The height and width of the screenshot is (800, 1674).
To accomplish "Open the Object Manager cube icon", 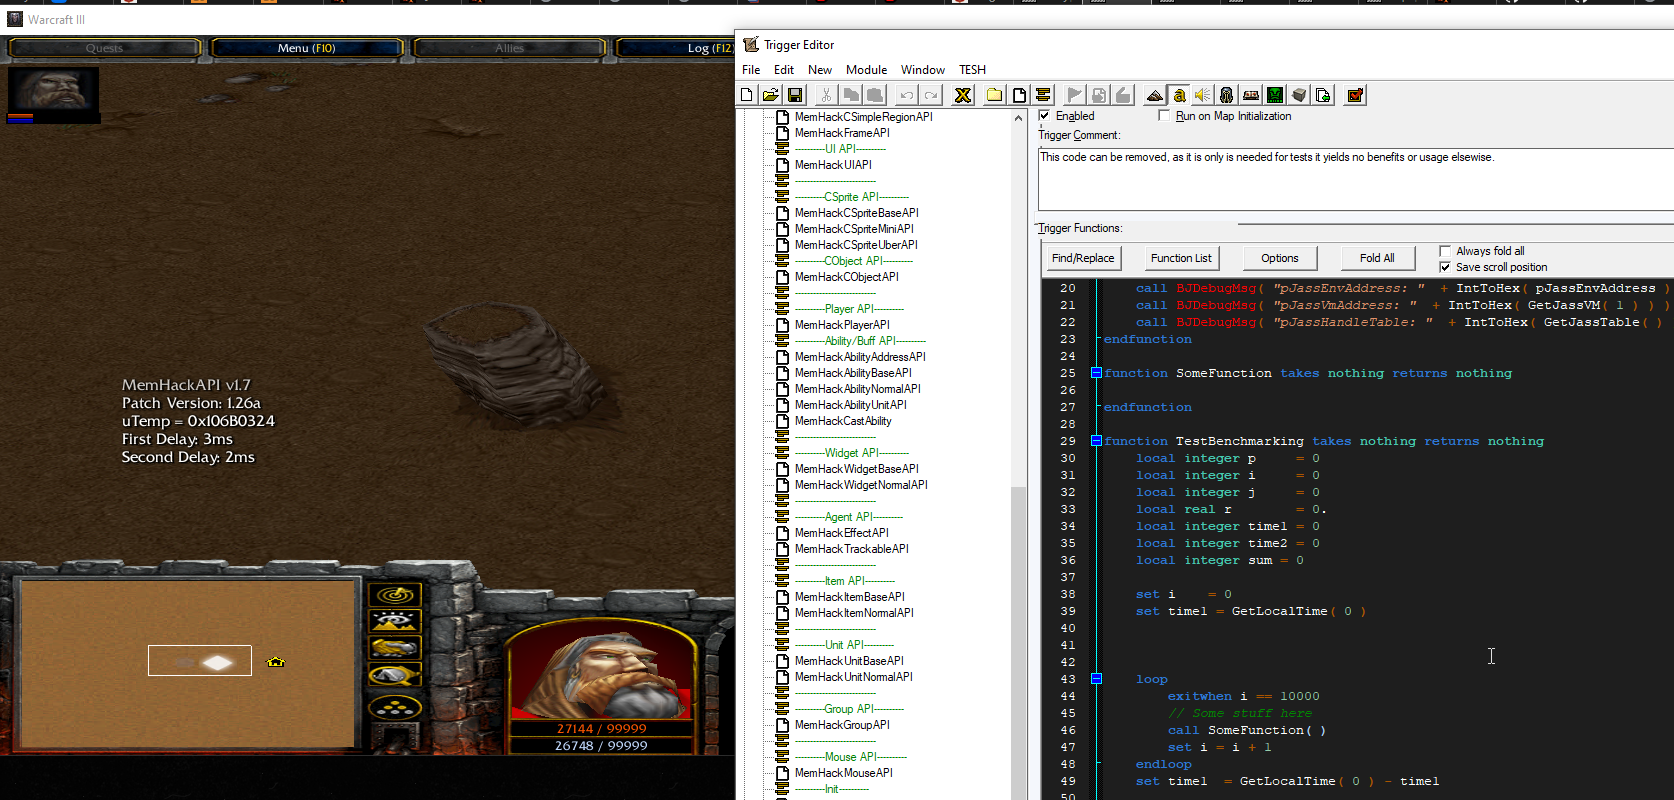I will click(x=1299, y=95).
